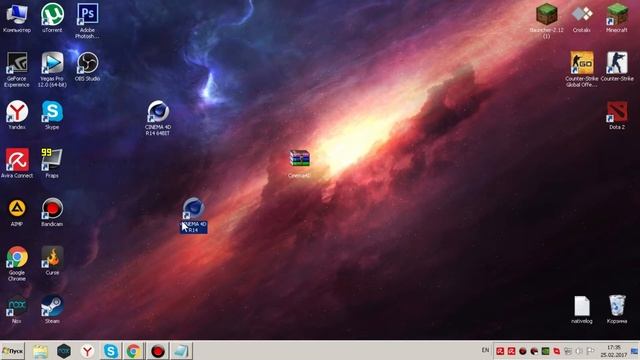Click the EN language indicator
This screenshot has height=360, width=640.
point(485,350)
